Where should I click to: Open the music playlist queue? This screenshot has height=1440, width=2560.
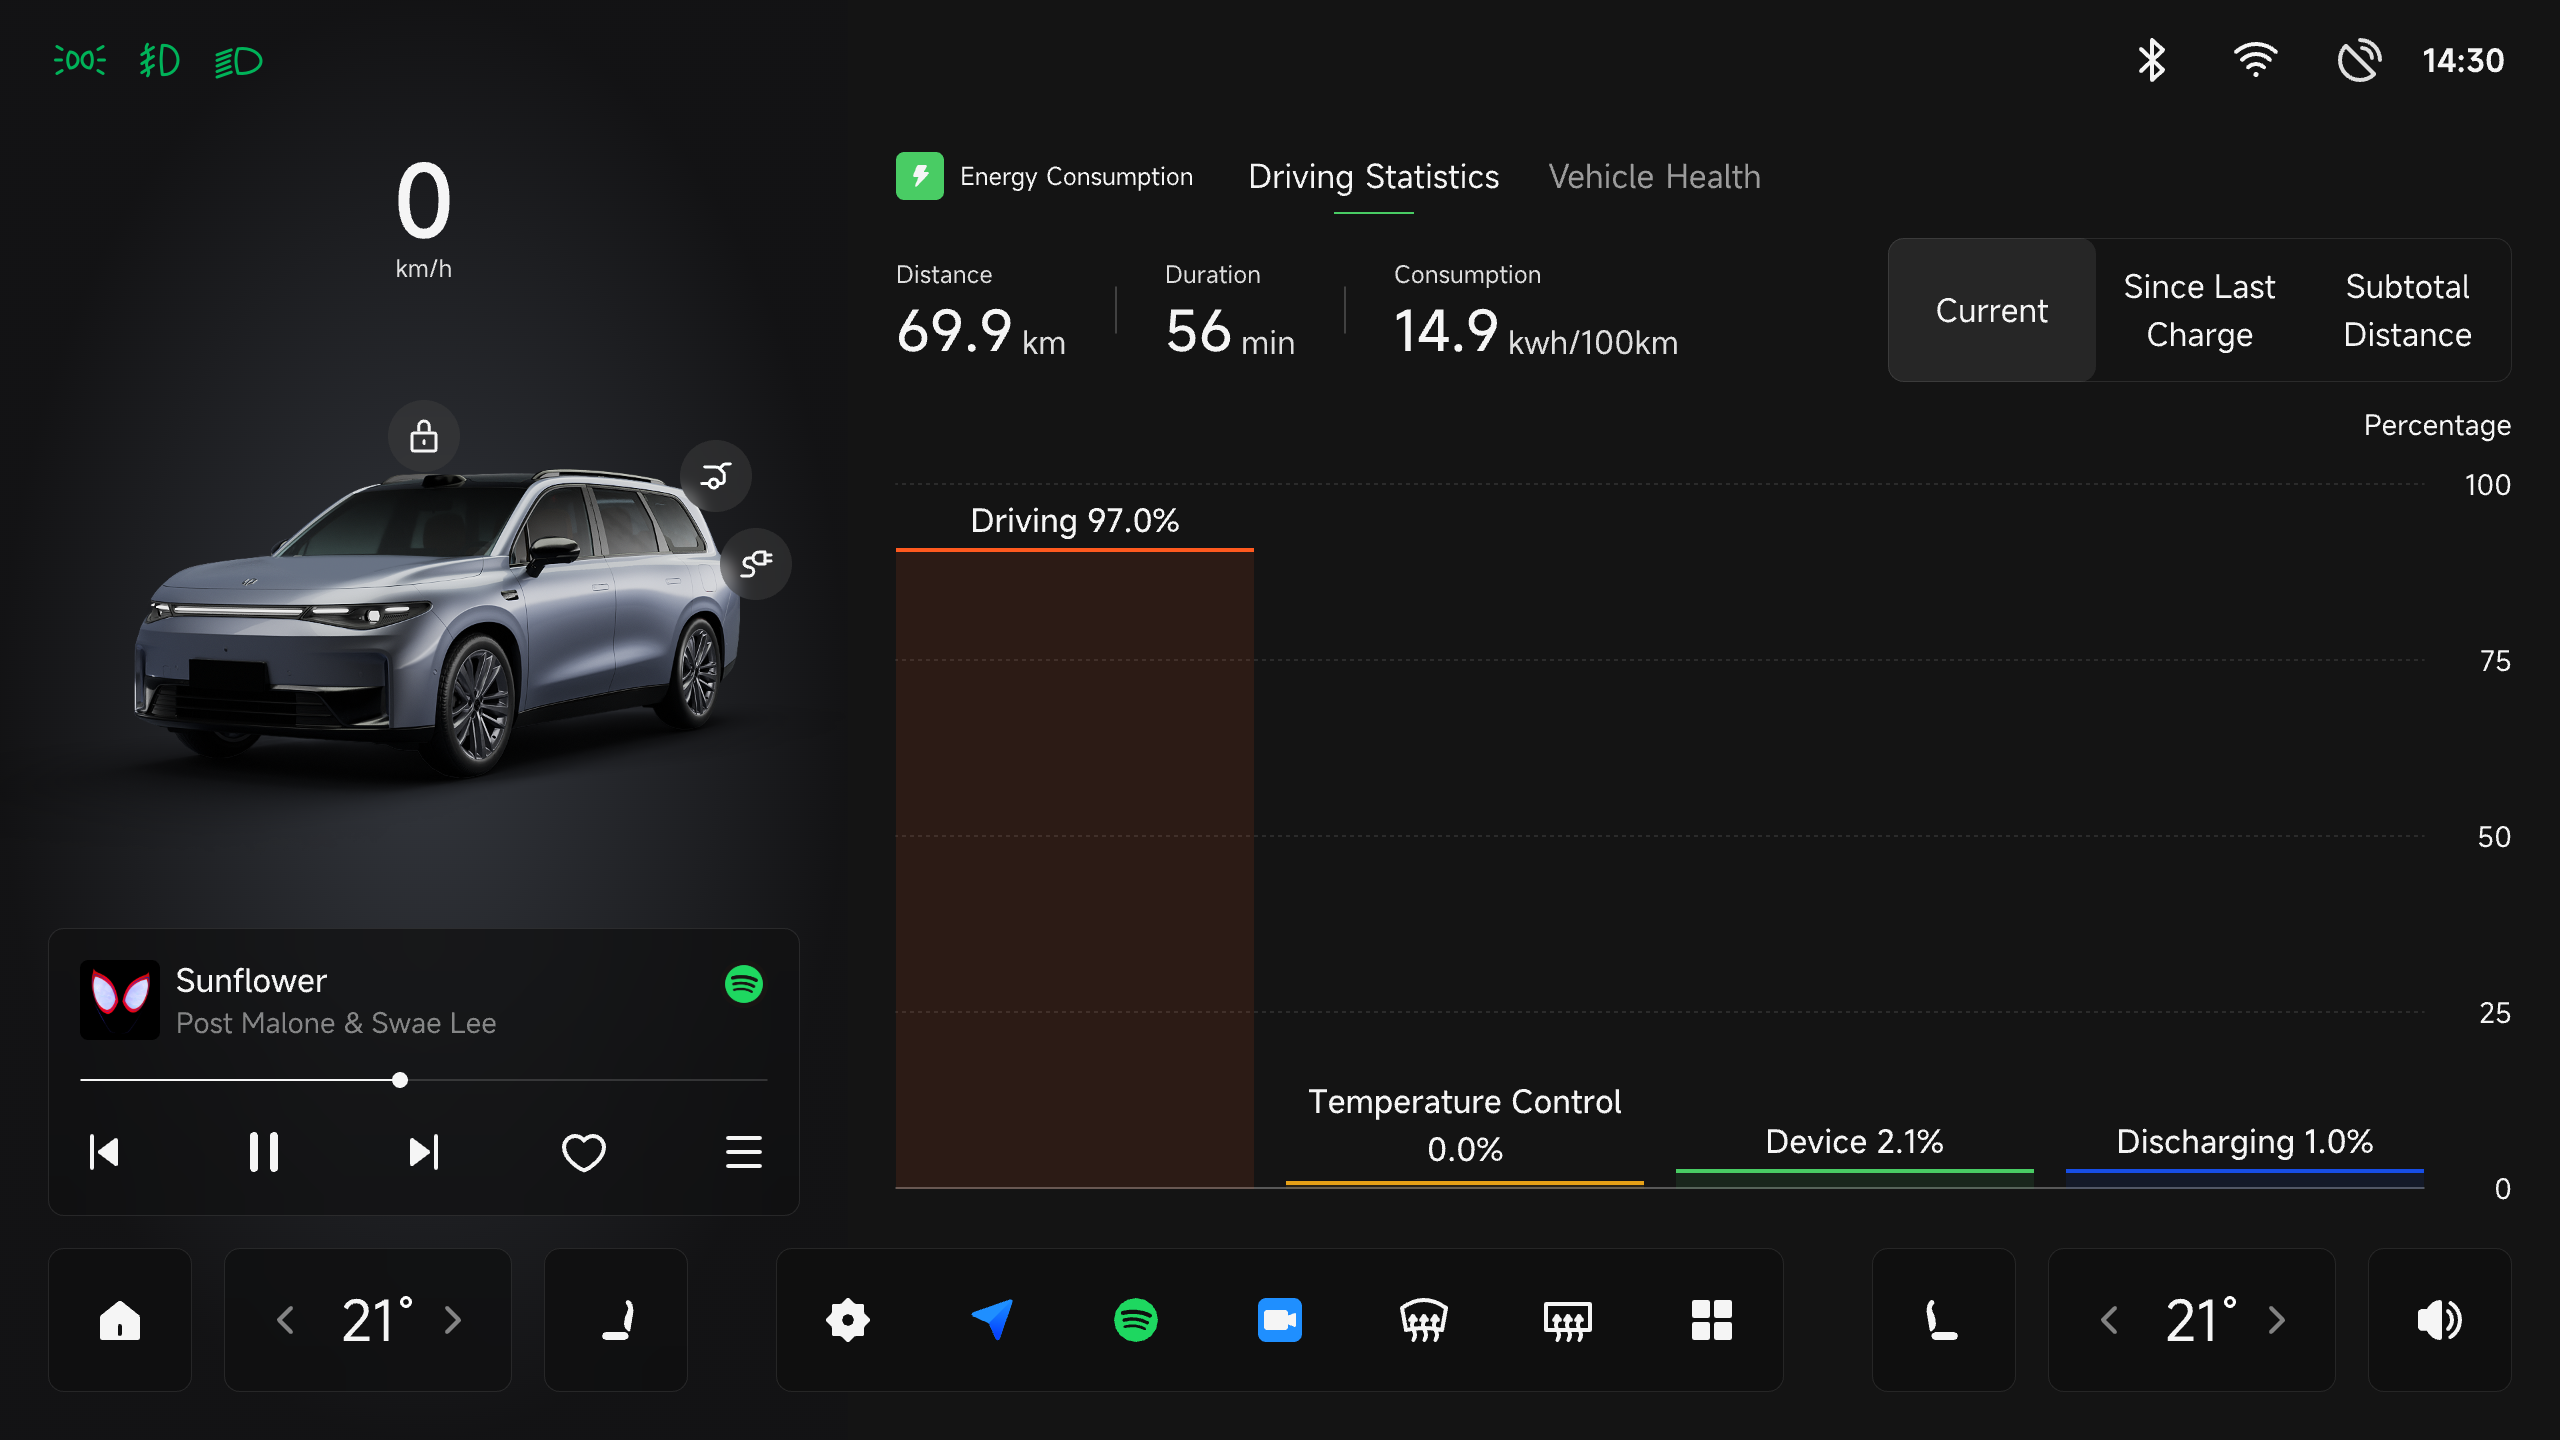[743, 1152]
